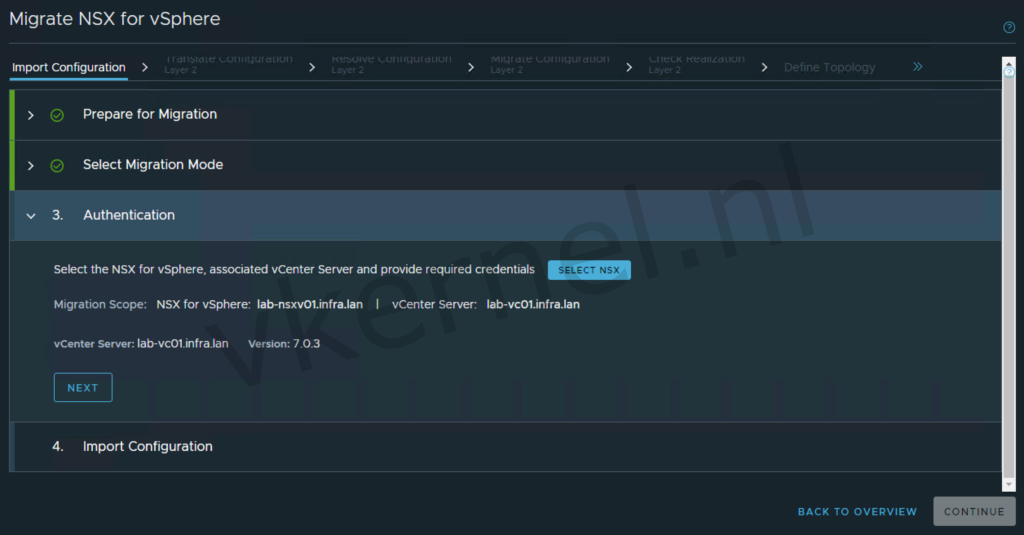This screenshot has width=1024, height=535.
Task: Go to Translate Configuration Layer 2 tab
Action: [x=228, y=64]
